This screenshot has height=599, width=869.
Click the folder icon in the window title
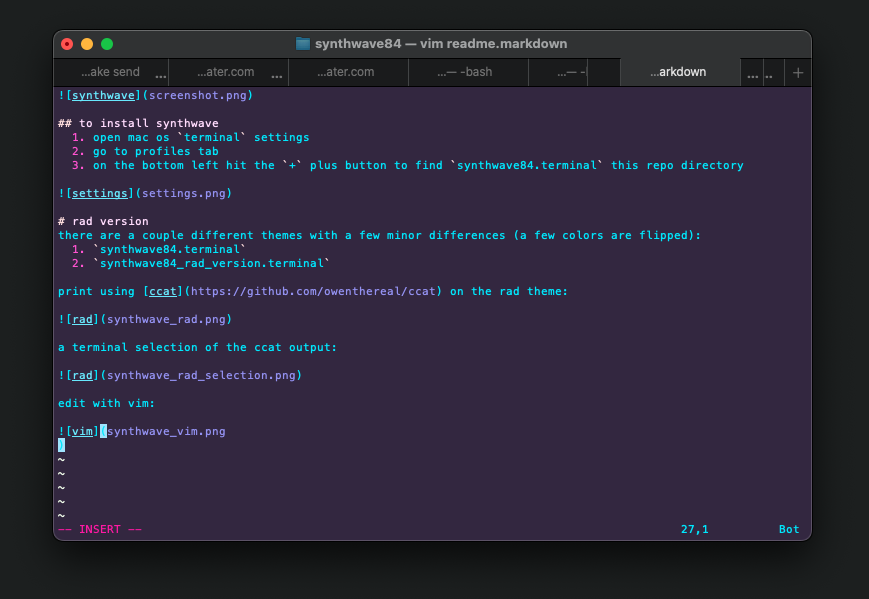(x=303, y=44)
